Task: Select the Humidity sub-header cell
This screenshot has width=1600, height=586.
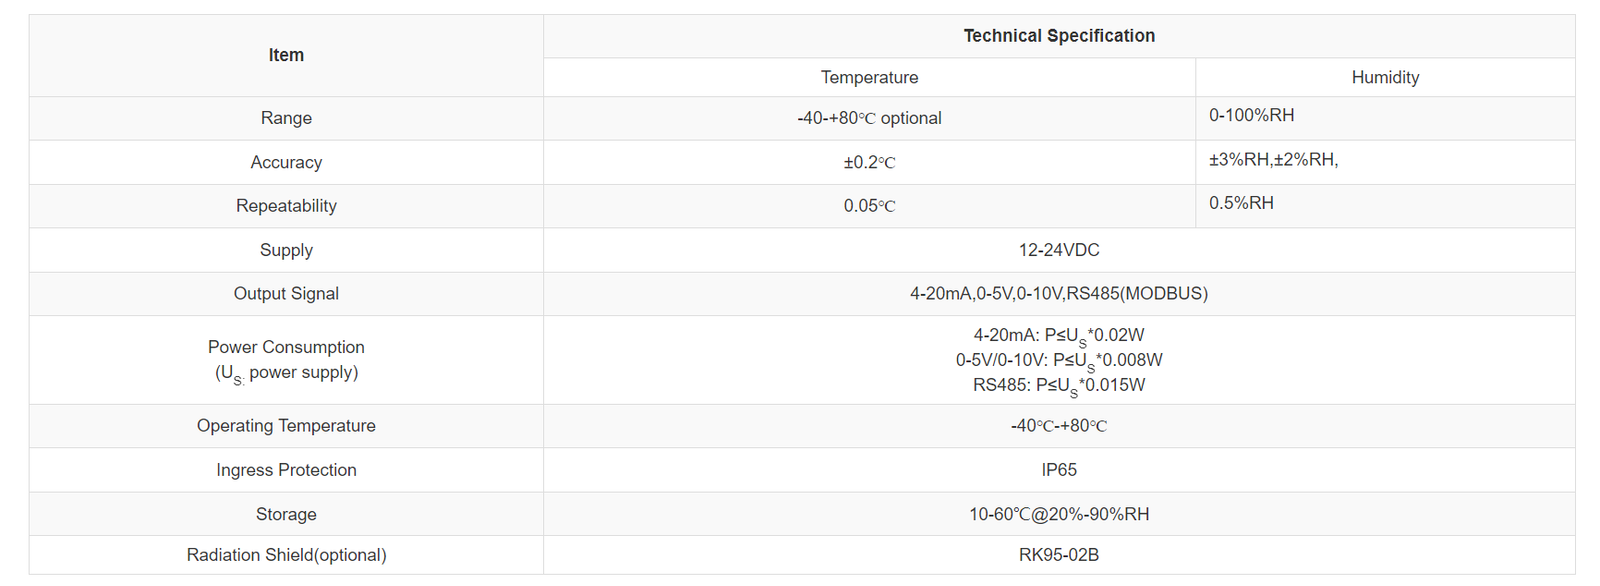Action: point(1385,77)
